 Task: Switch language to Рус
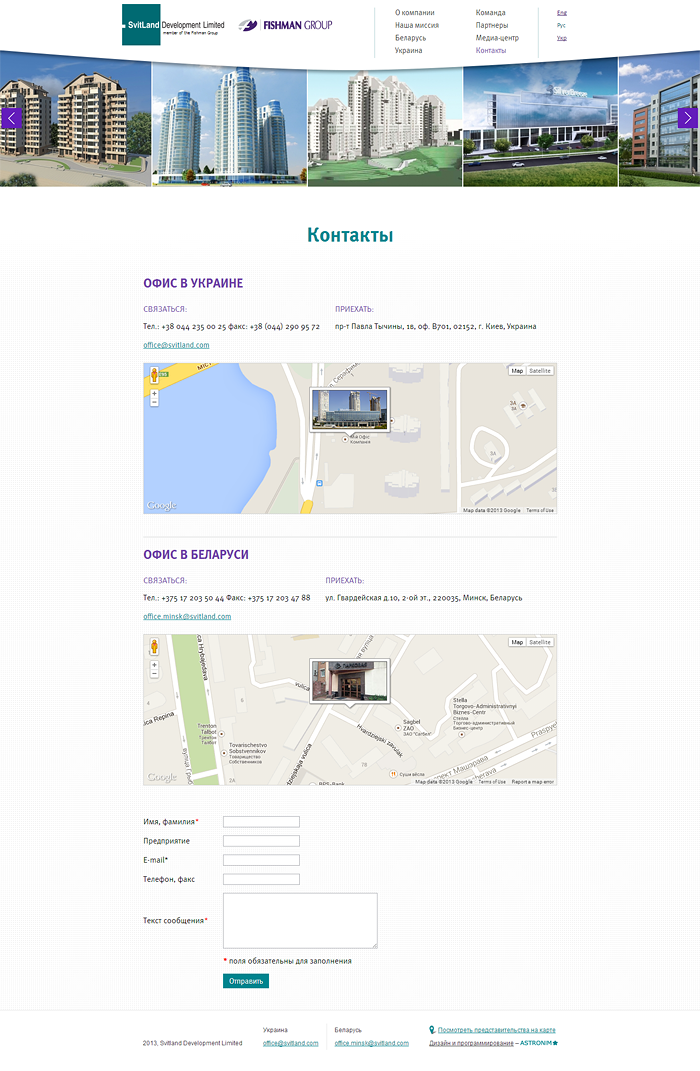(x=561, y=25)
